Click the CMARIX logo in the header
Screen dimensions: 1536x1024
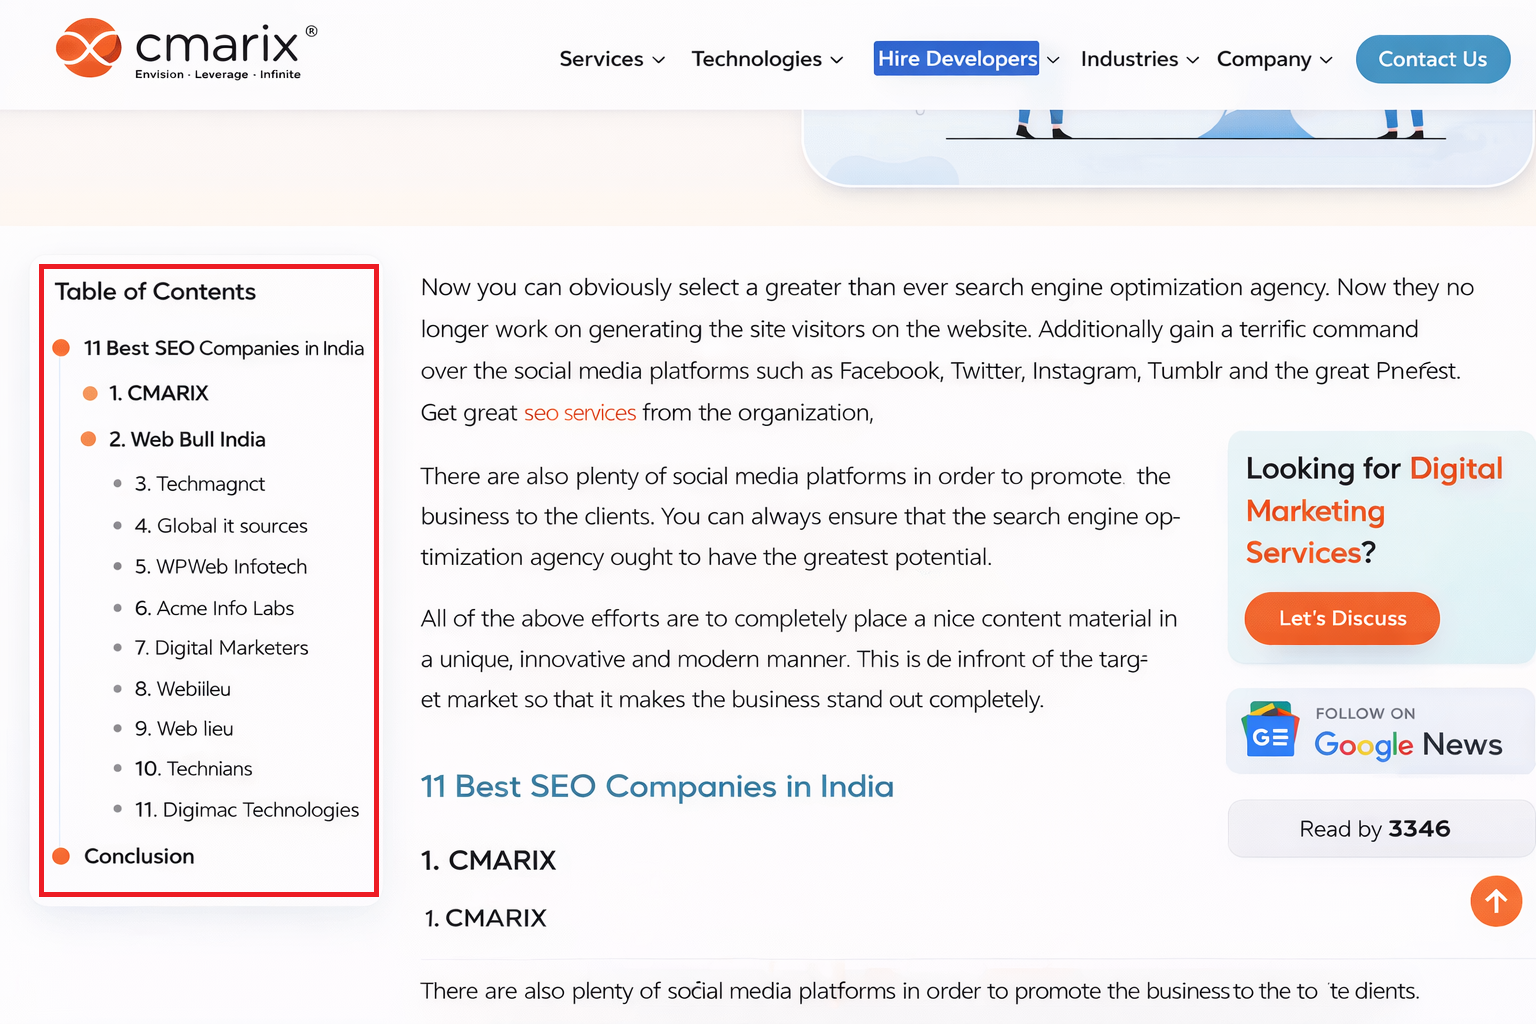[187, 49]
